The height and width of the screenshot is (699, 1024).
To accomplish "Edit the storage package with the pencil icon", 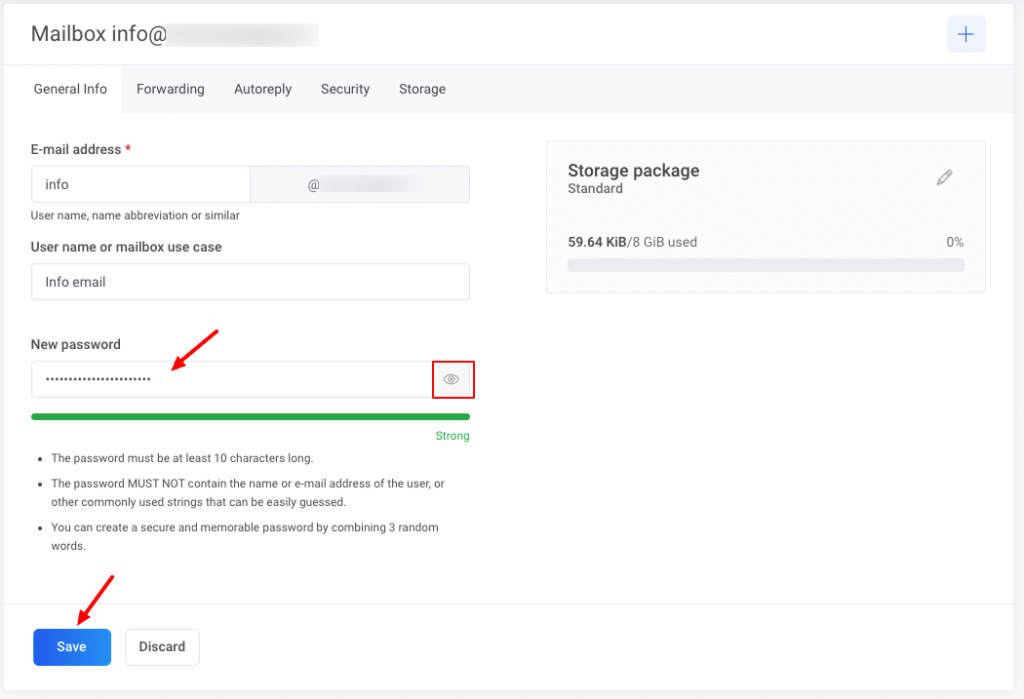I will tap(944, 178).
